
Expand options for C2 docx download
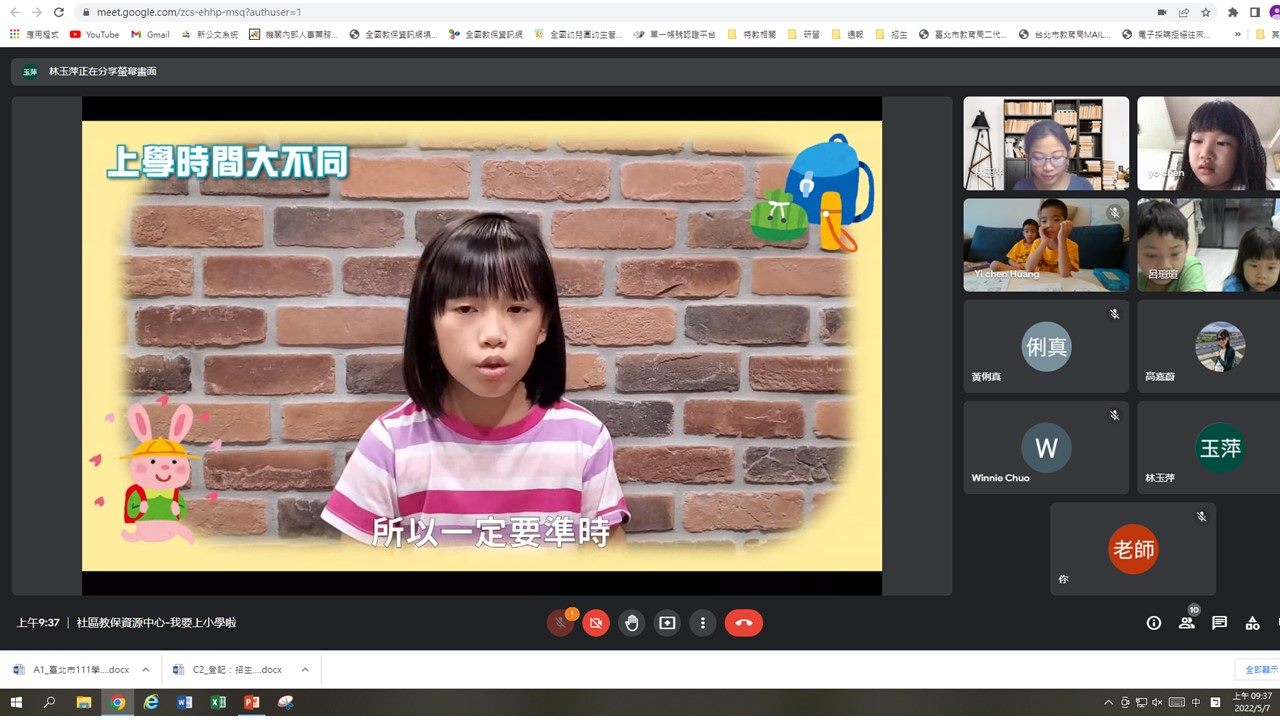305,670
